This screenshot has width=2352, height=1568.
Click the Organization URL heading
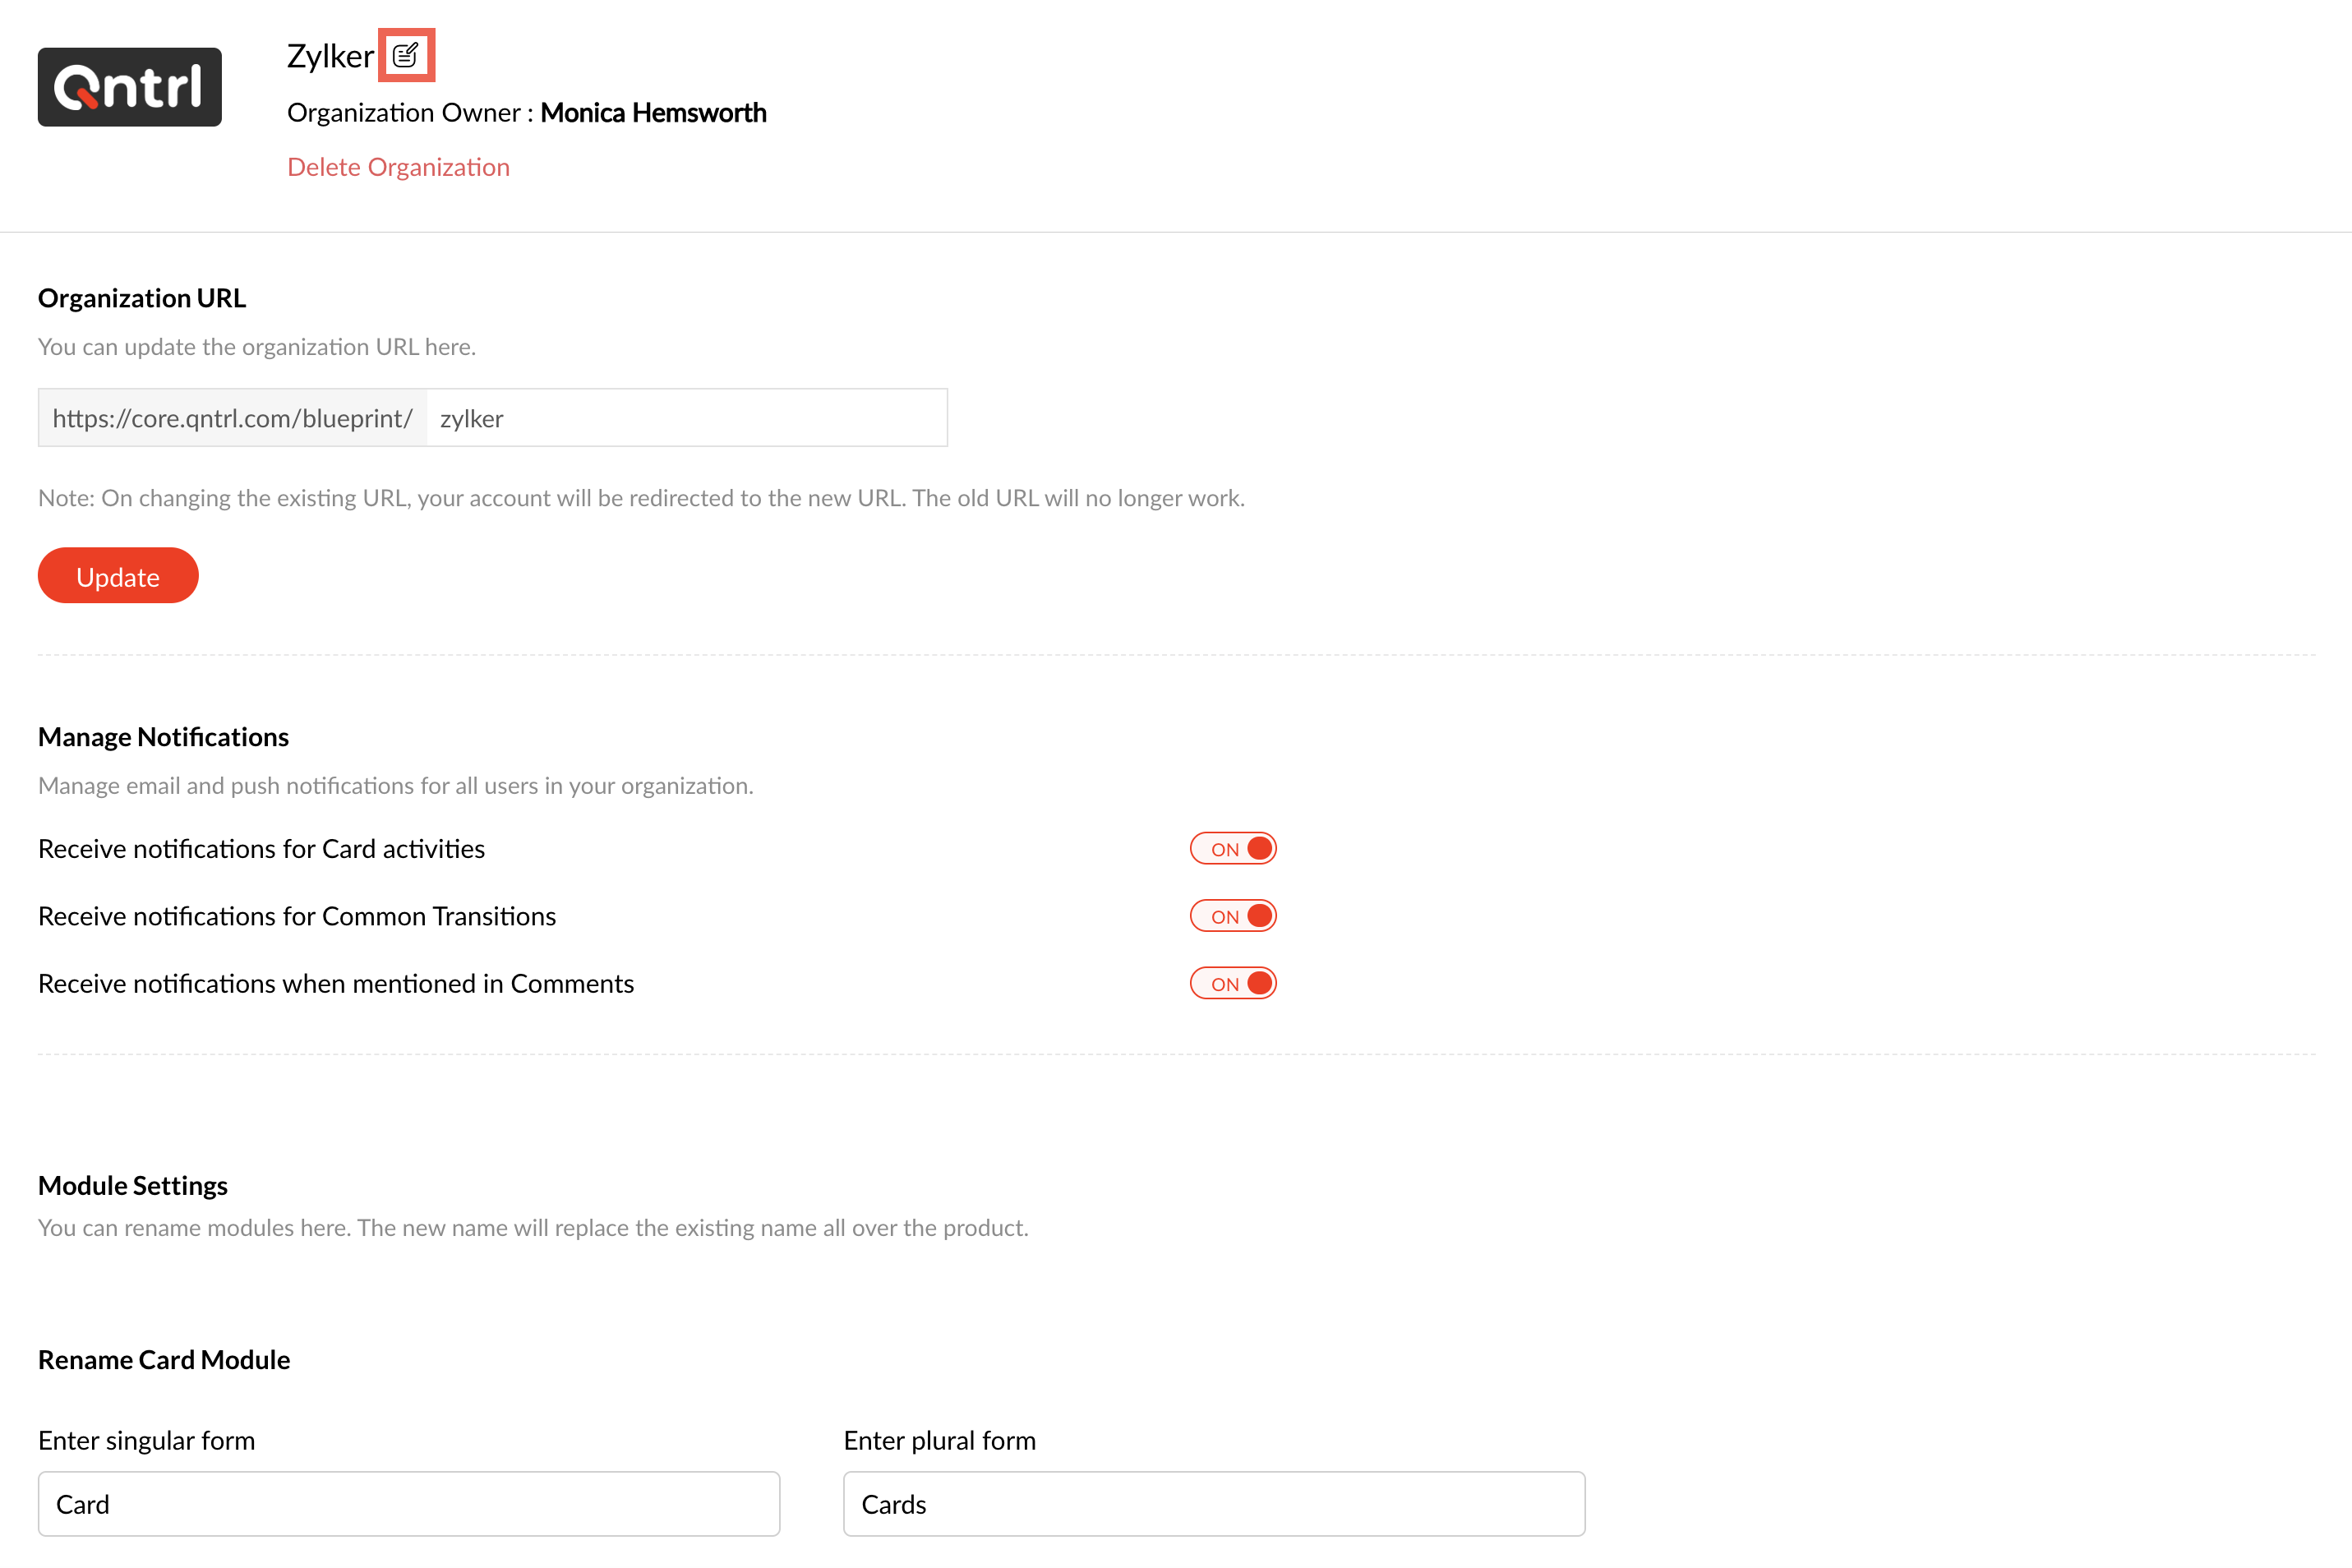[x=142, y=298]
